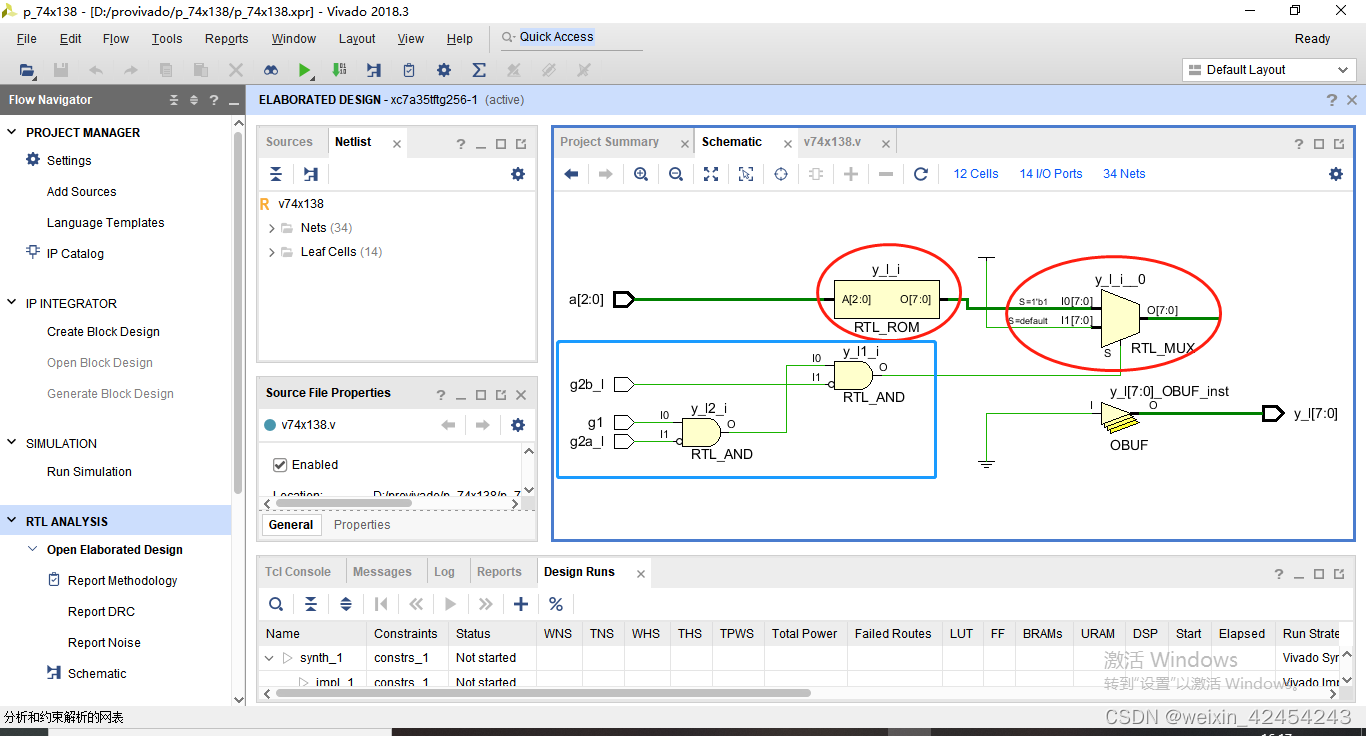Click the Sigma report icon in toolbar
This screenshot has width=1366, height=736.
coord(479,70)
